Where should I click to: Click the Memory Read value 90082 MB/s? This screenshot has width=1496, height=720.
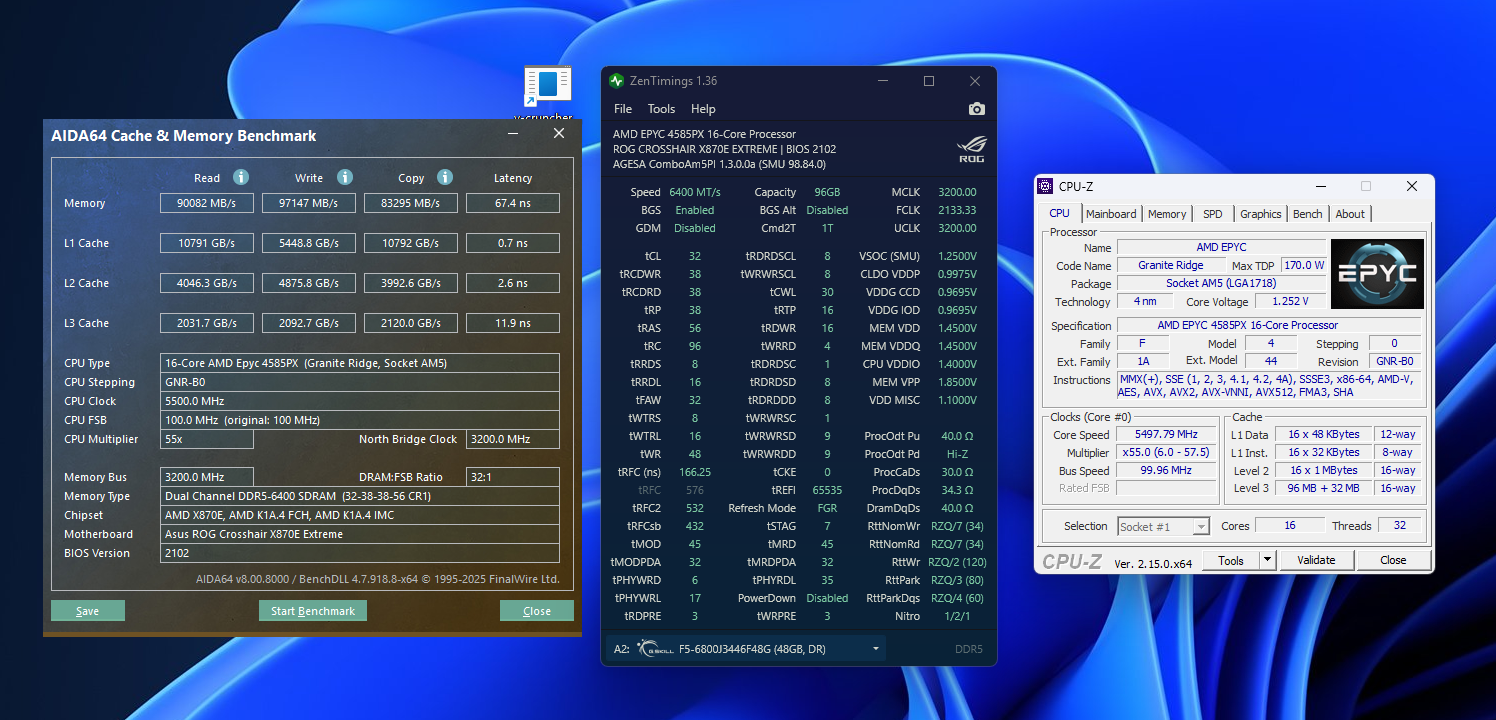tap(207, 203)
